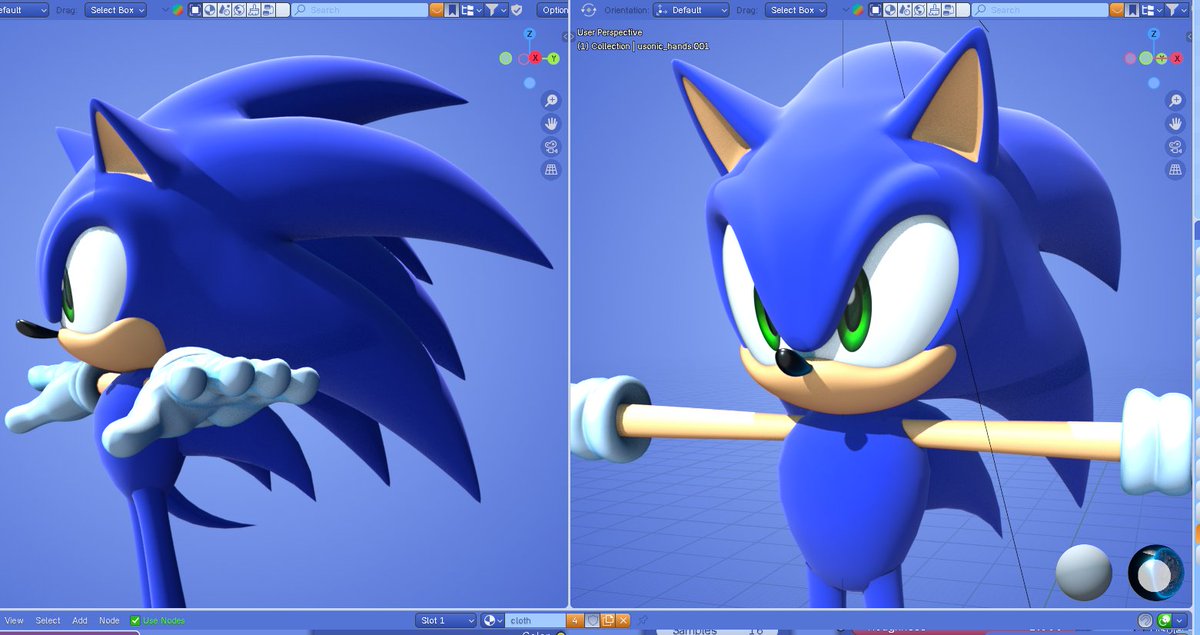
Task: Click the red X axis in right gizmo
Action: click(1177, 58)
